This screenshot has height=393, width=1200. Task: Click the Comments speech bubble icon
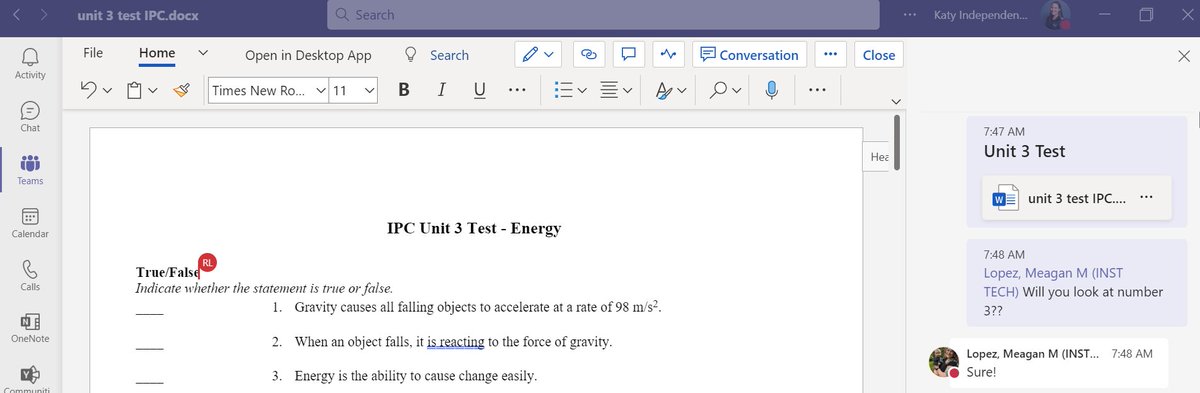tap(629, 55)
